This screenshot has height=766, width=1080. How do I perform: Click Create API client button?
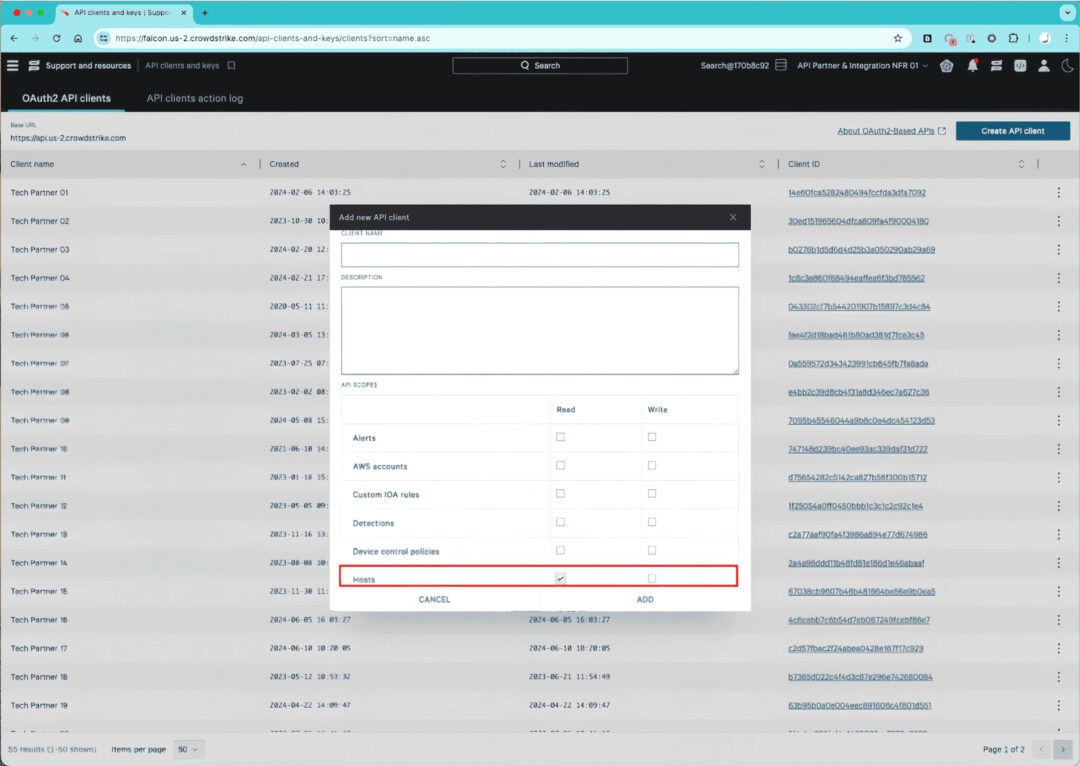1012,131
